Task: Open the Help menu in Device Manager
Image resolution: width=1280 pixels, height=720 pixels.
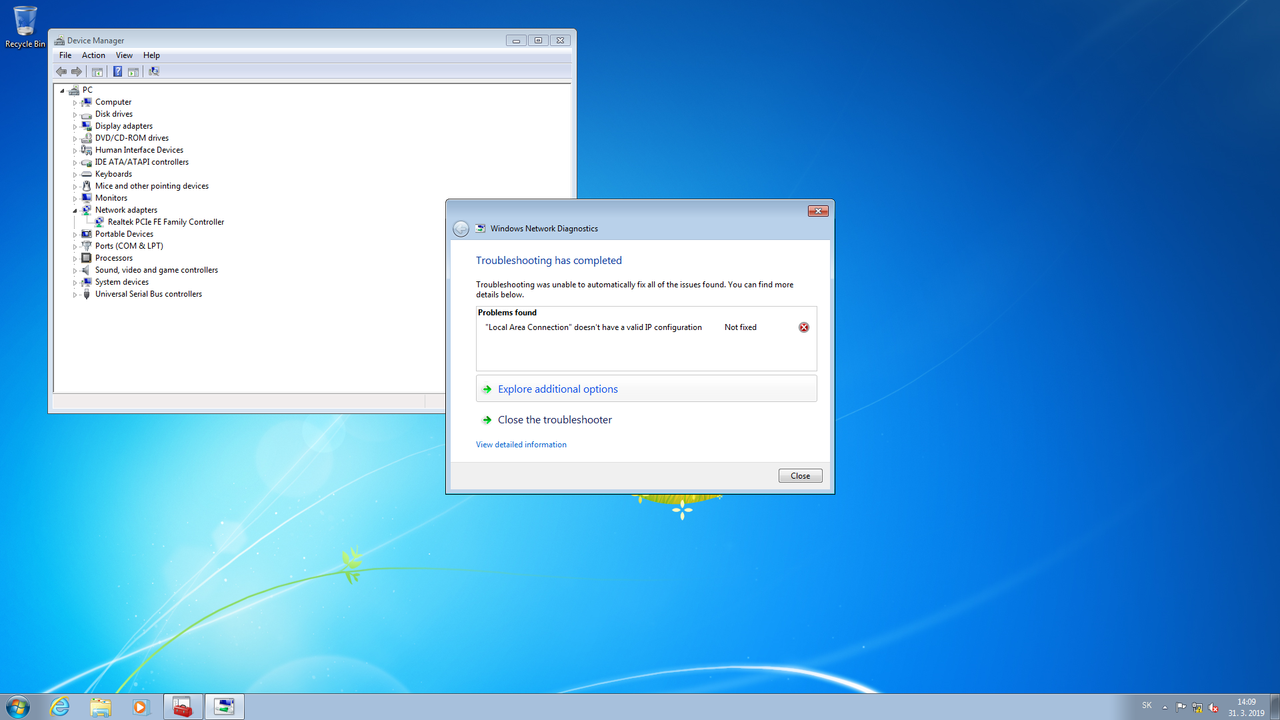Action: [x=151, y=56]
